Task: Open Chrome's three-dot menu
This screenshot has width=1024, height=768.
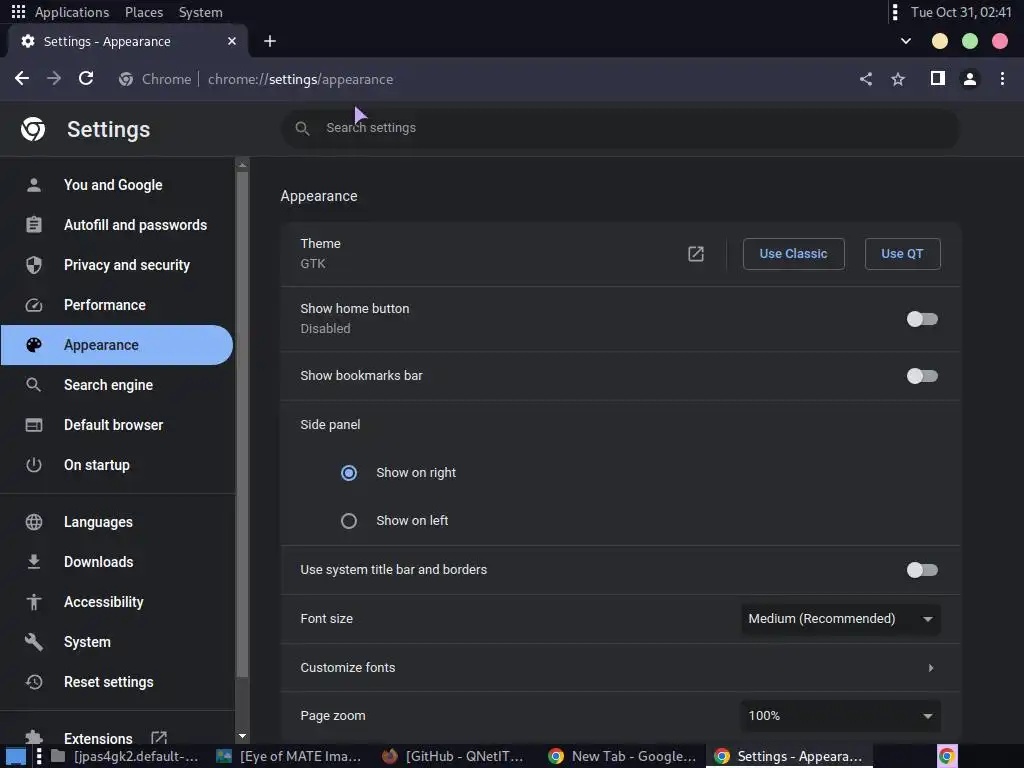Action: tap(1002, 79)
